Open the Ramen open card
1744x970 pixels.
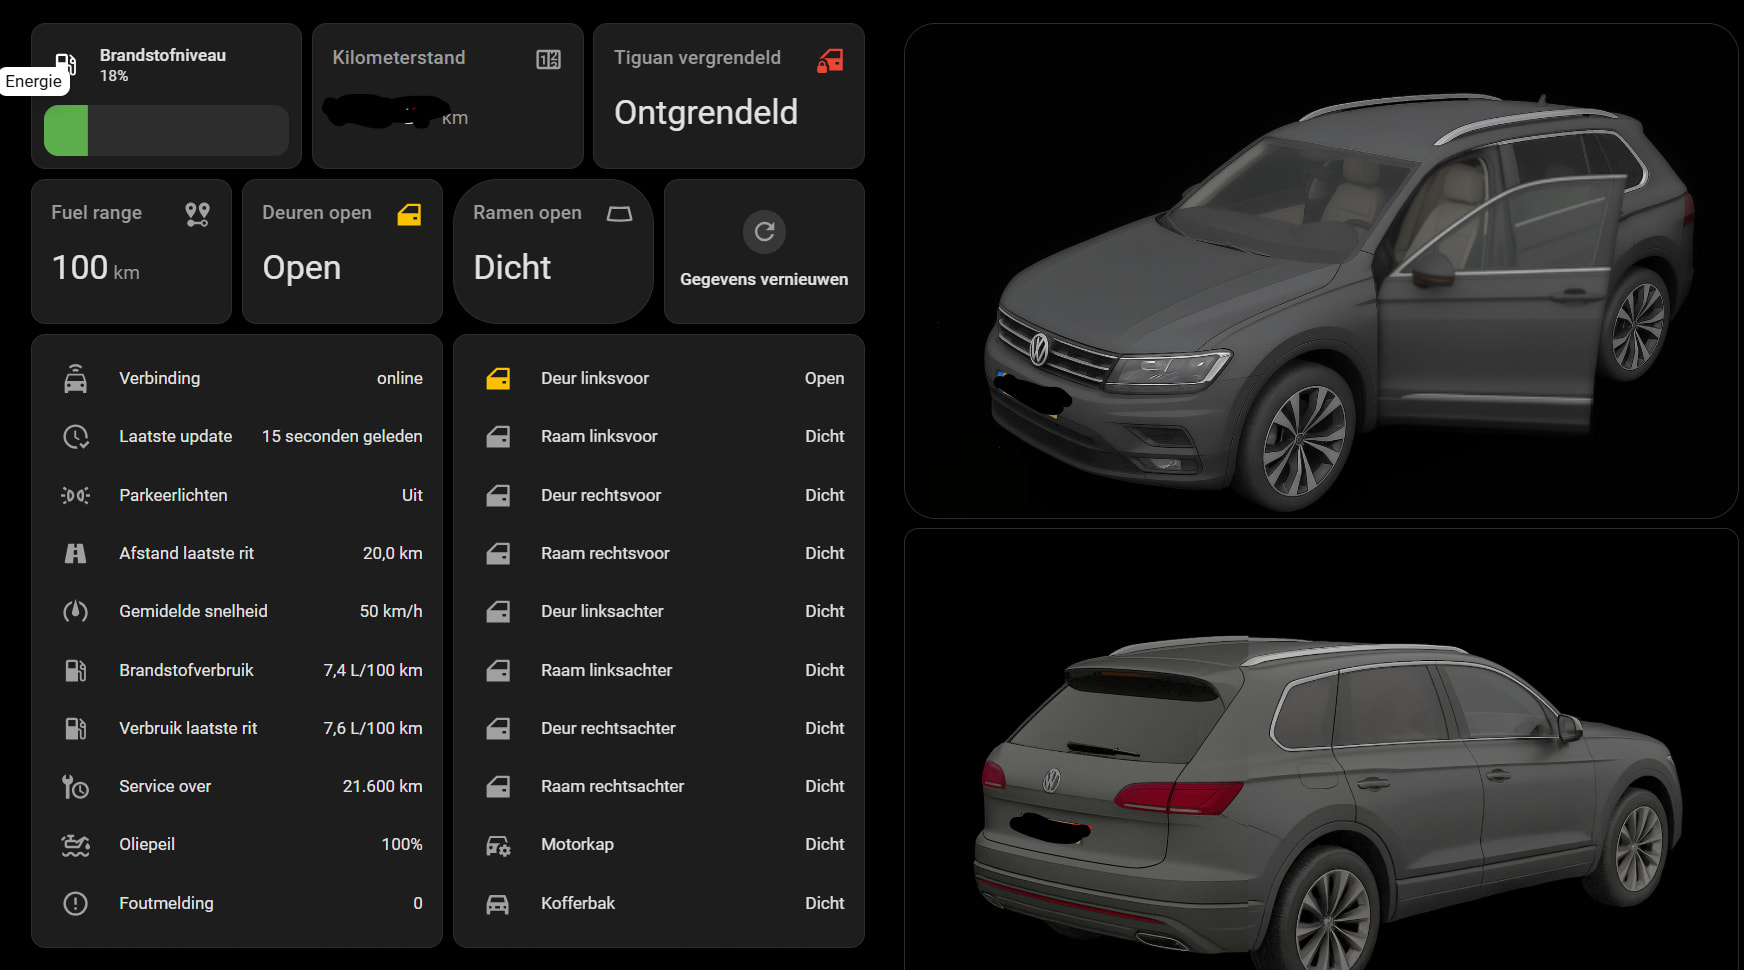point(553,252)
